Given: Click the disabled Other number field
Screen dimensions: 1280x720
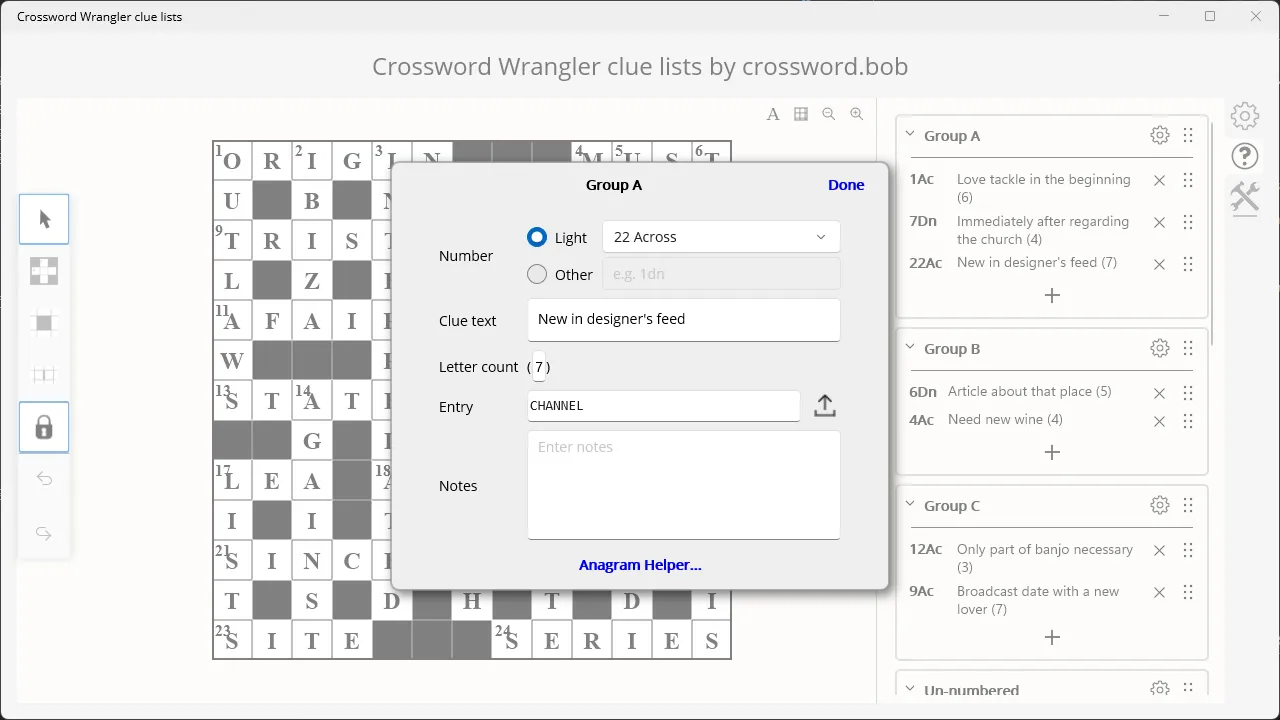Looking at the screenshot, I should click(x=721, y=274).
